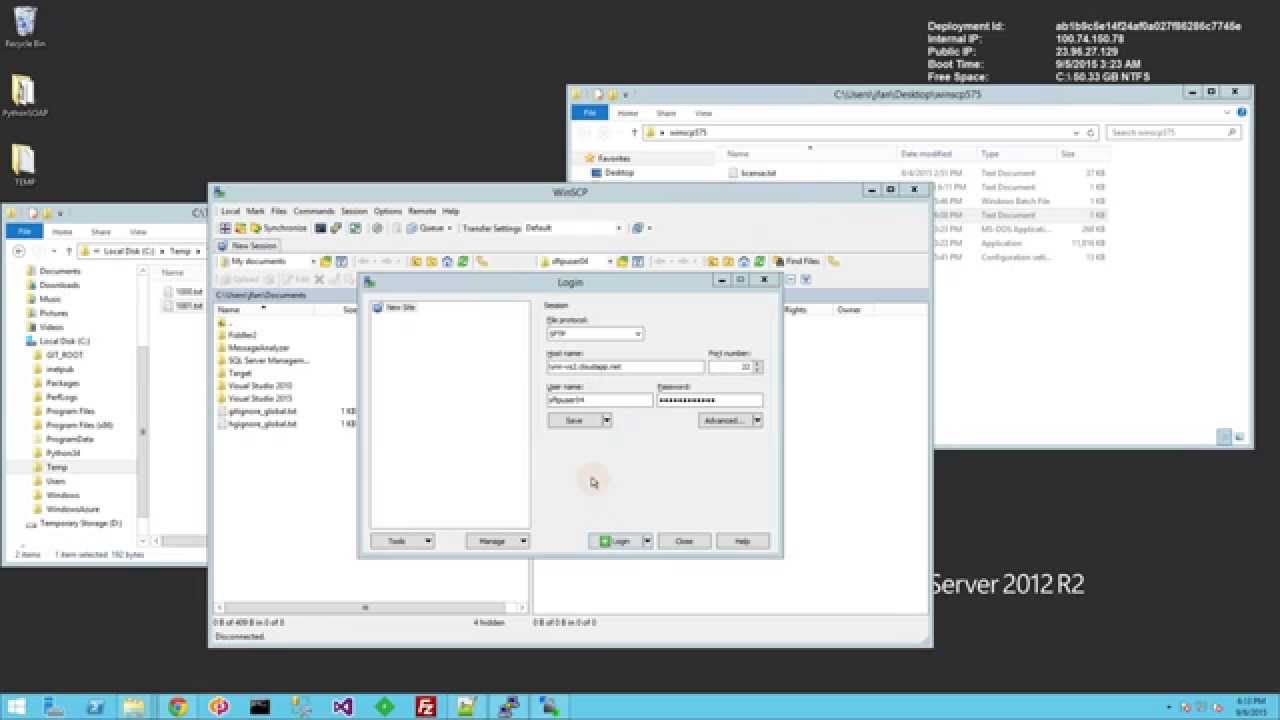This screenshot has width=1280, height=720.
Task: Open the Fiddler2 folder in WinSCP local panel
Action: pos(242,335)
